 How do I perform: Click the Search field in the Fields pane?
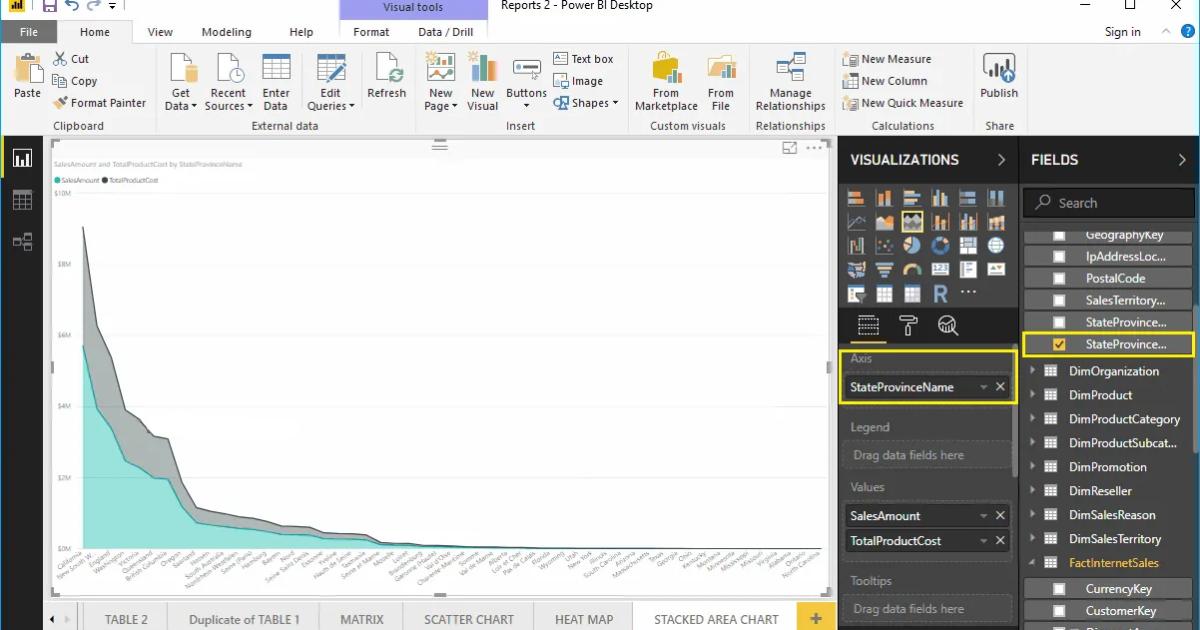[1100, 202]
